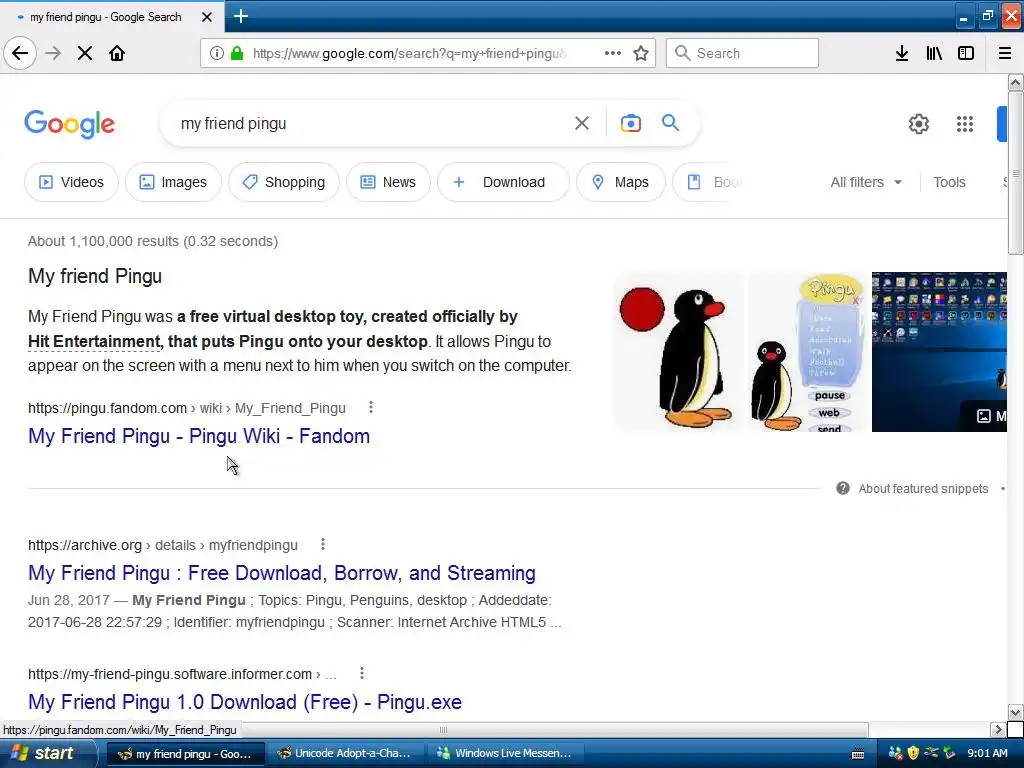Open the Firefox downloads panel
The height and width of the screenshot is (768, 1024).
(x=902, y=53)
